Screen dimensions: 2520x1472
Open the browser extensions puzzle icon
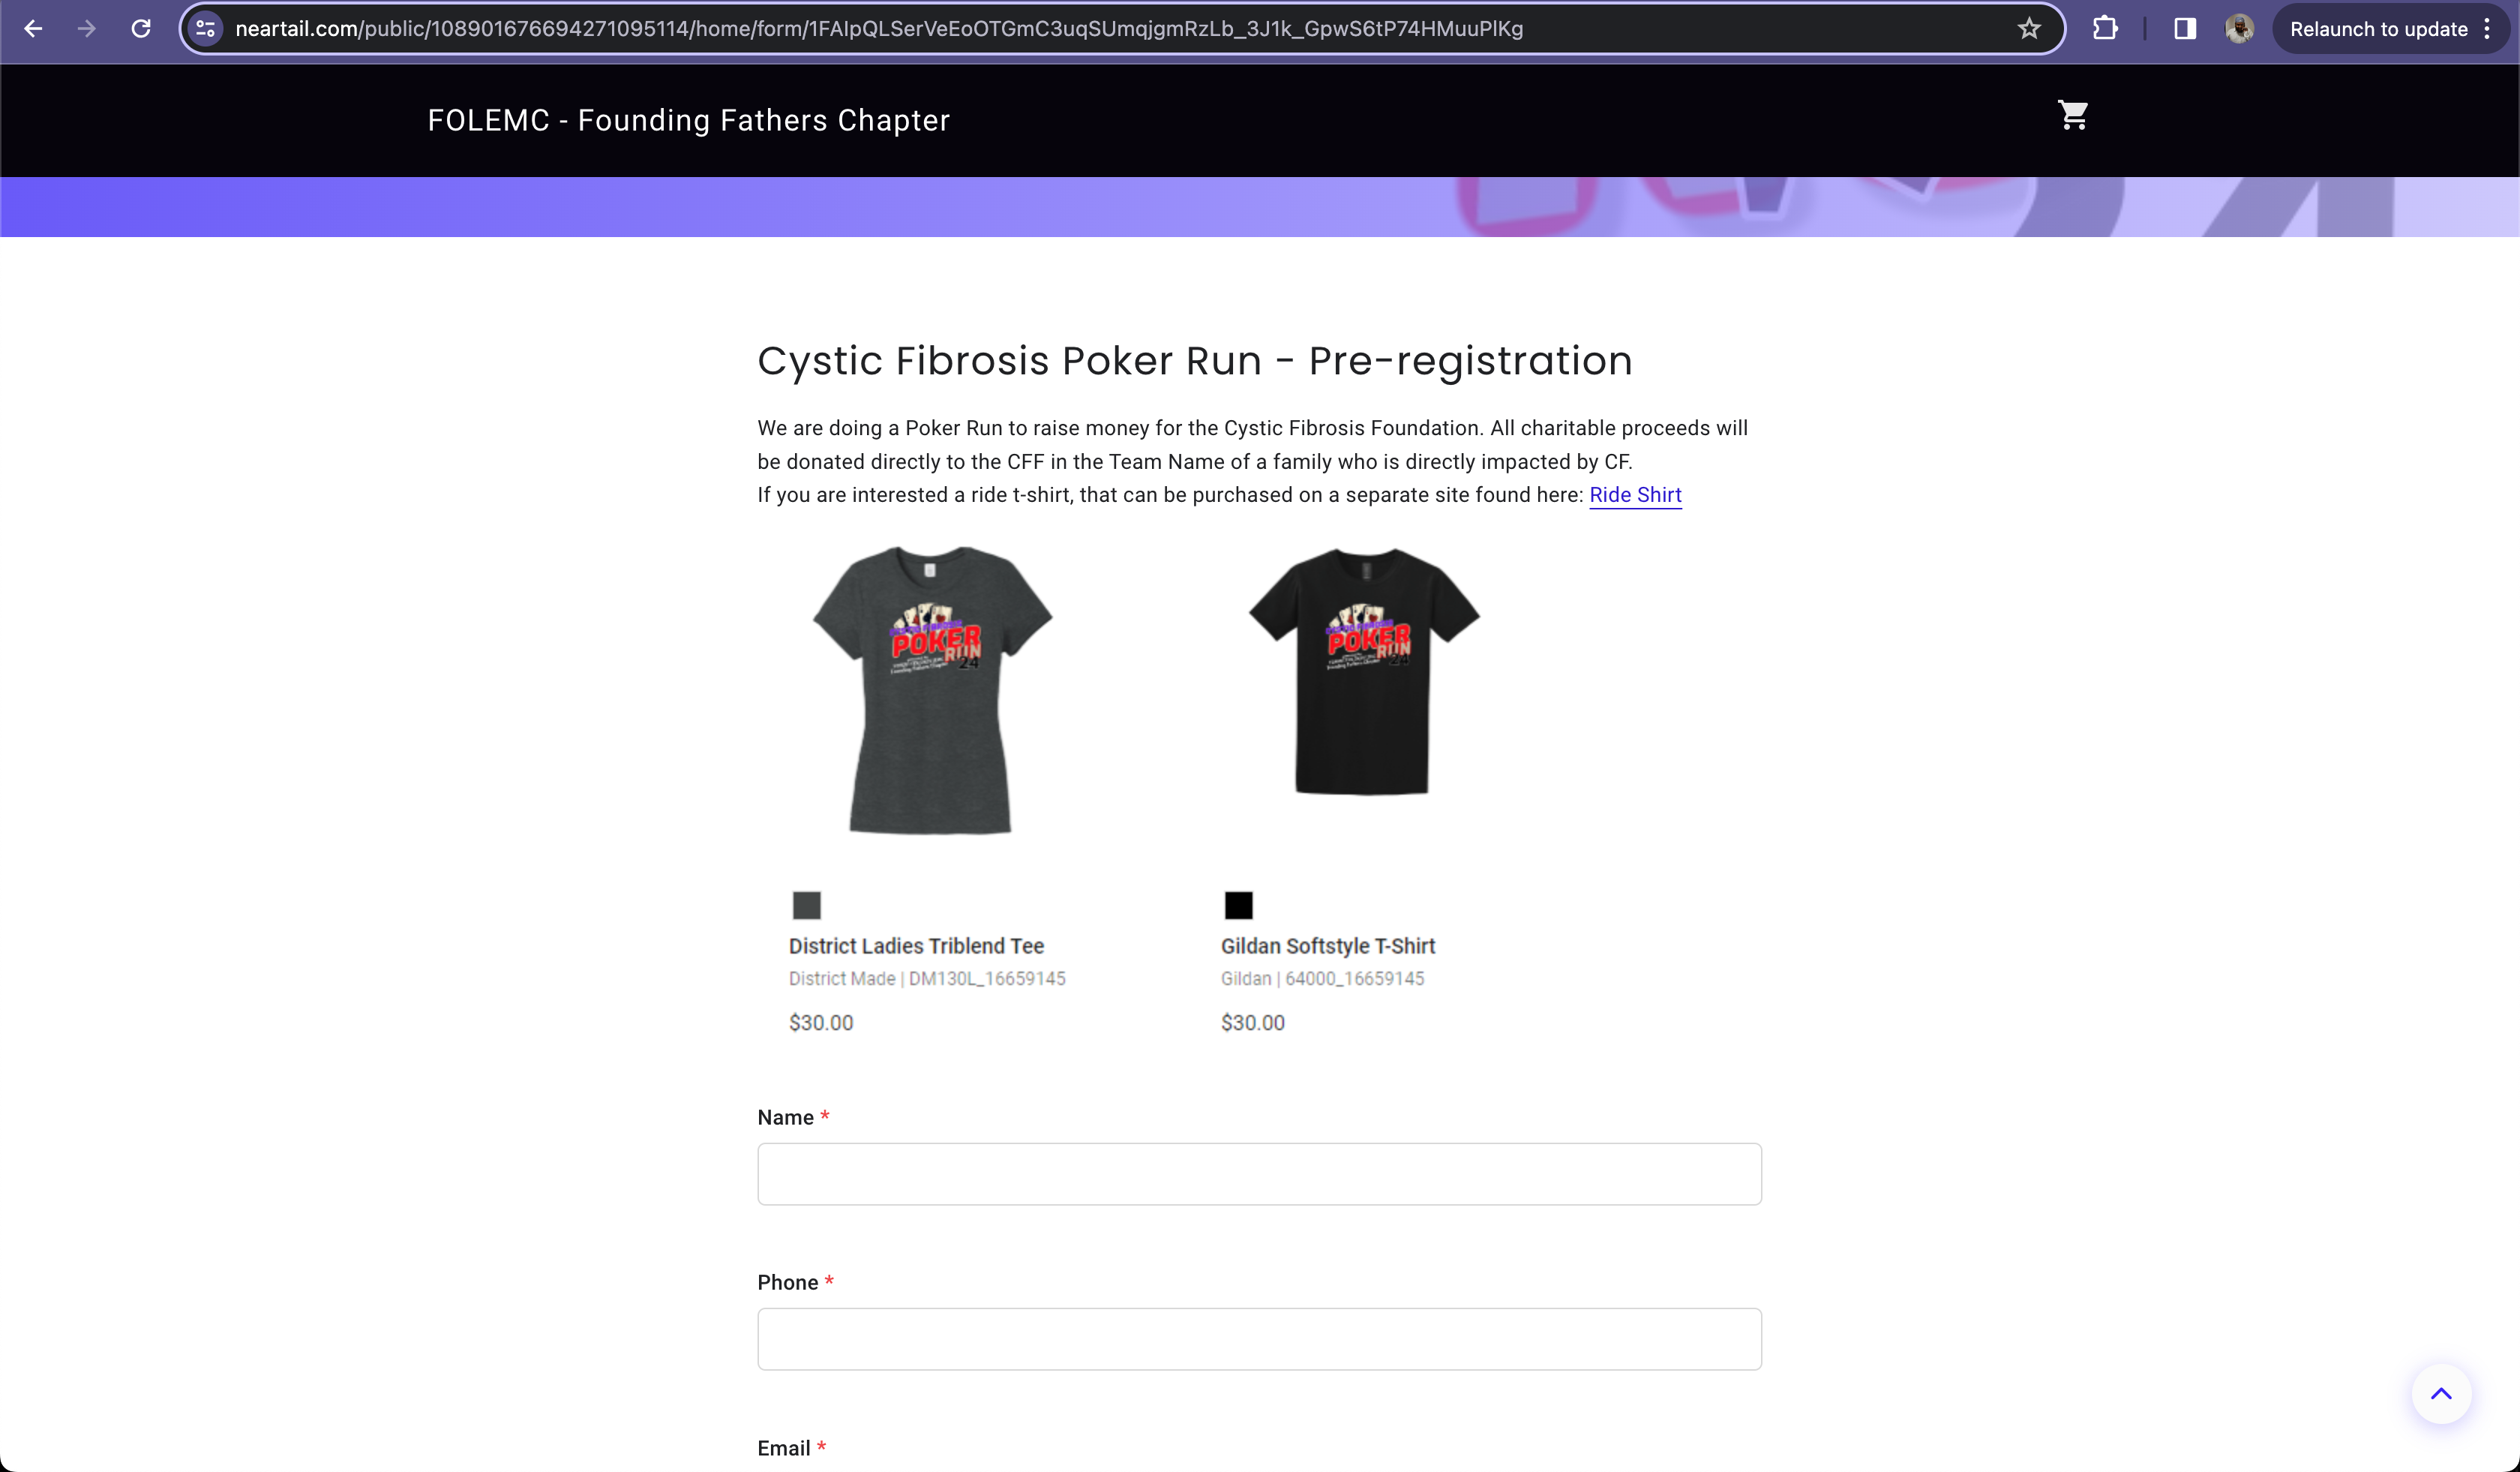click(2105, 29)
